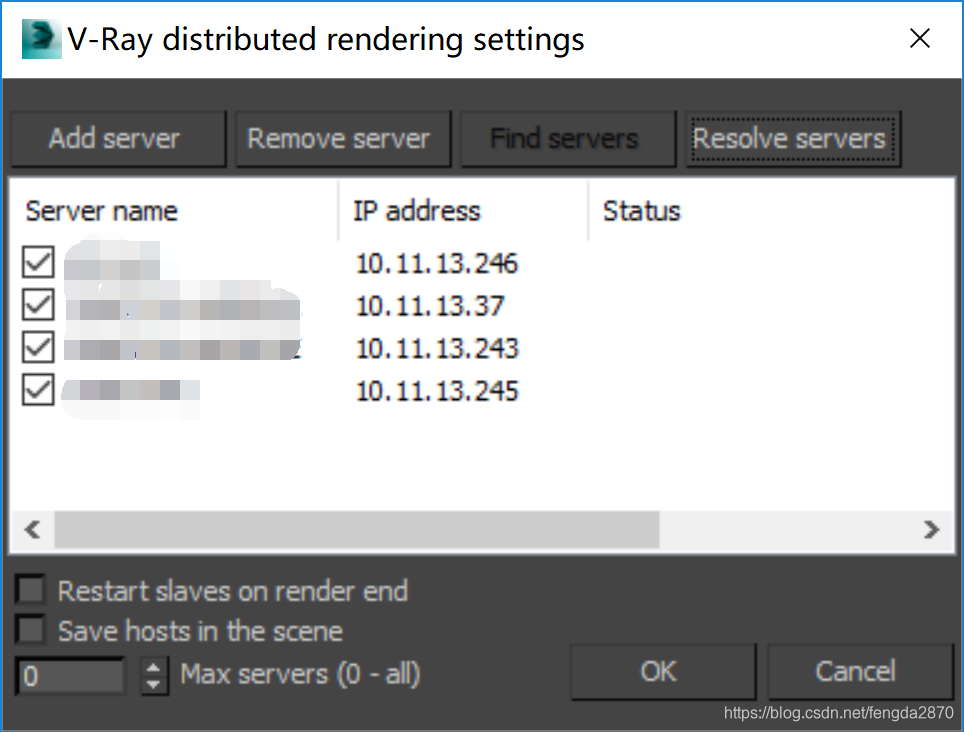The image size is (964, 732).
Task: Uncheck the server at 10.11.13.243
Action: pyautogui.click(x=38, y=347)
